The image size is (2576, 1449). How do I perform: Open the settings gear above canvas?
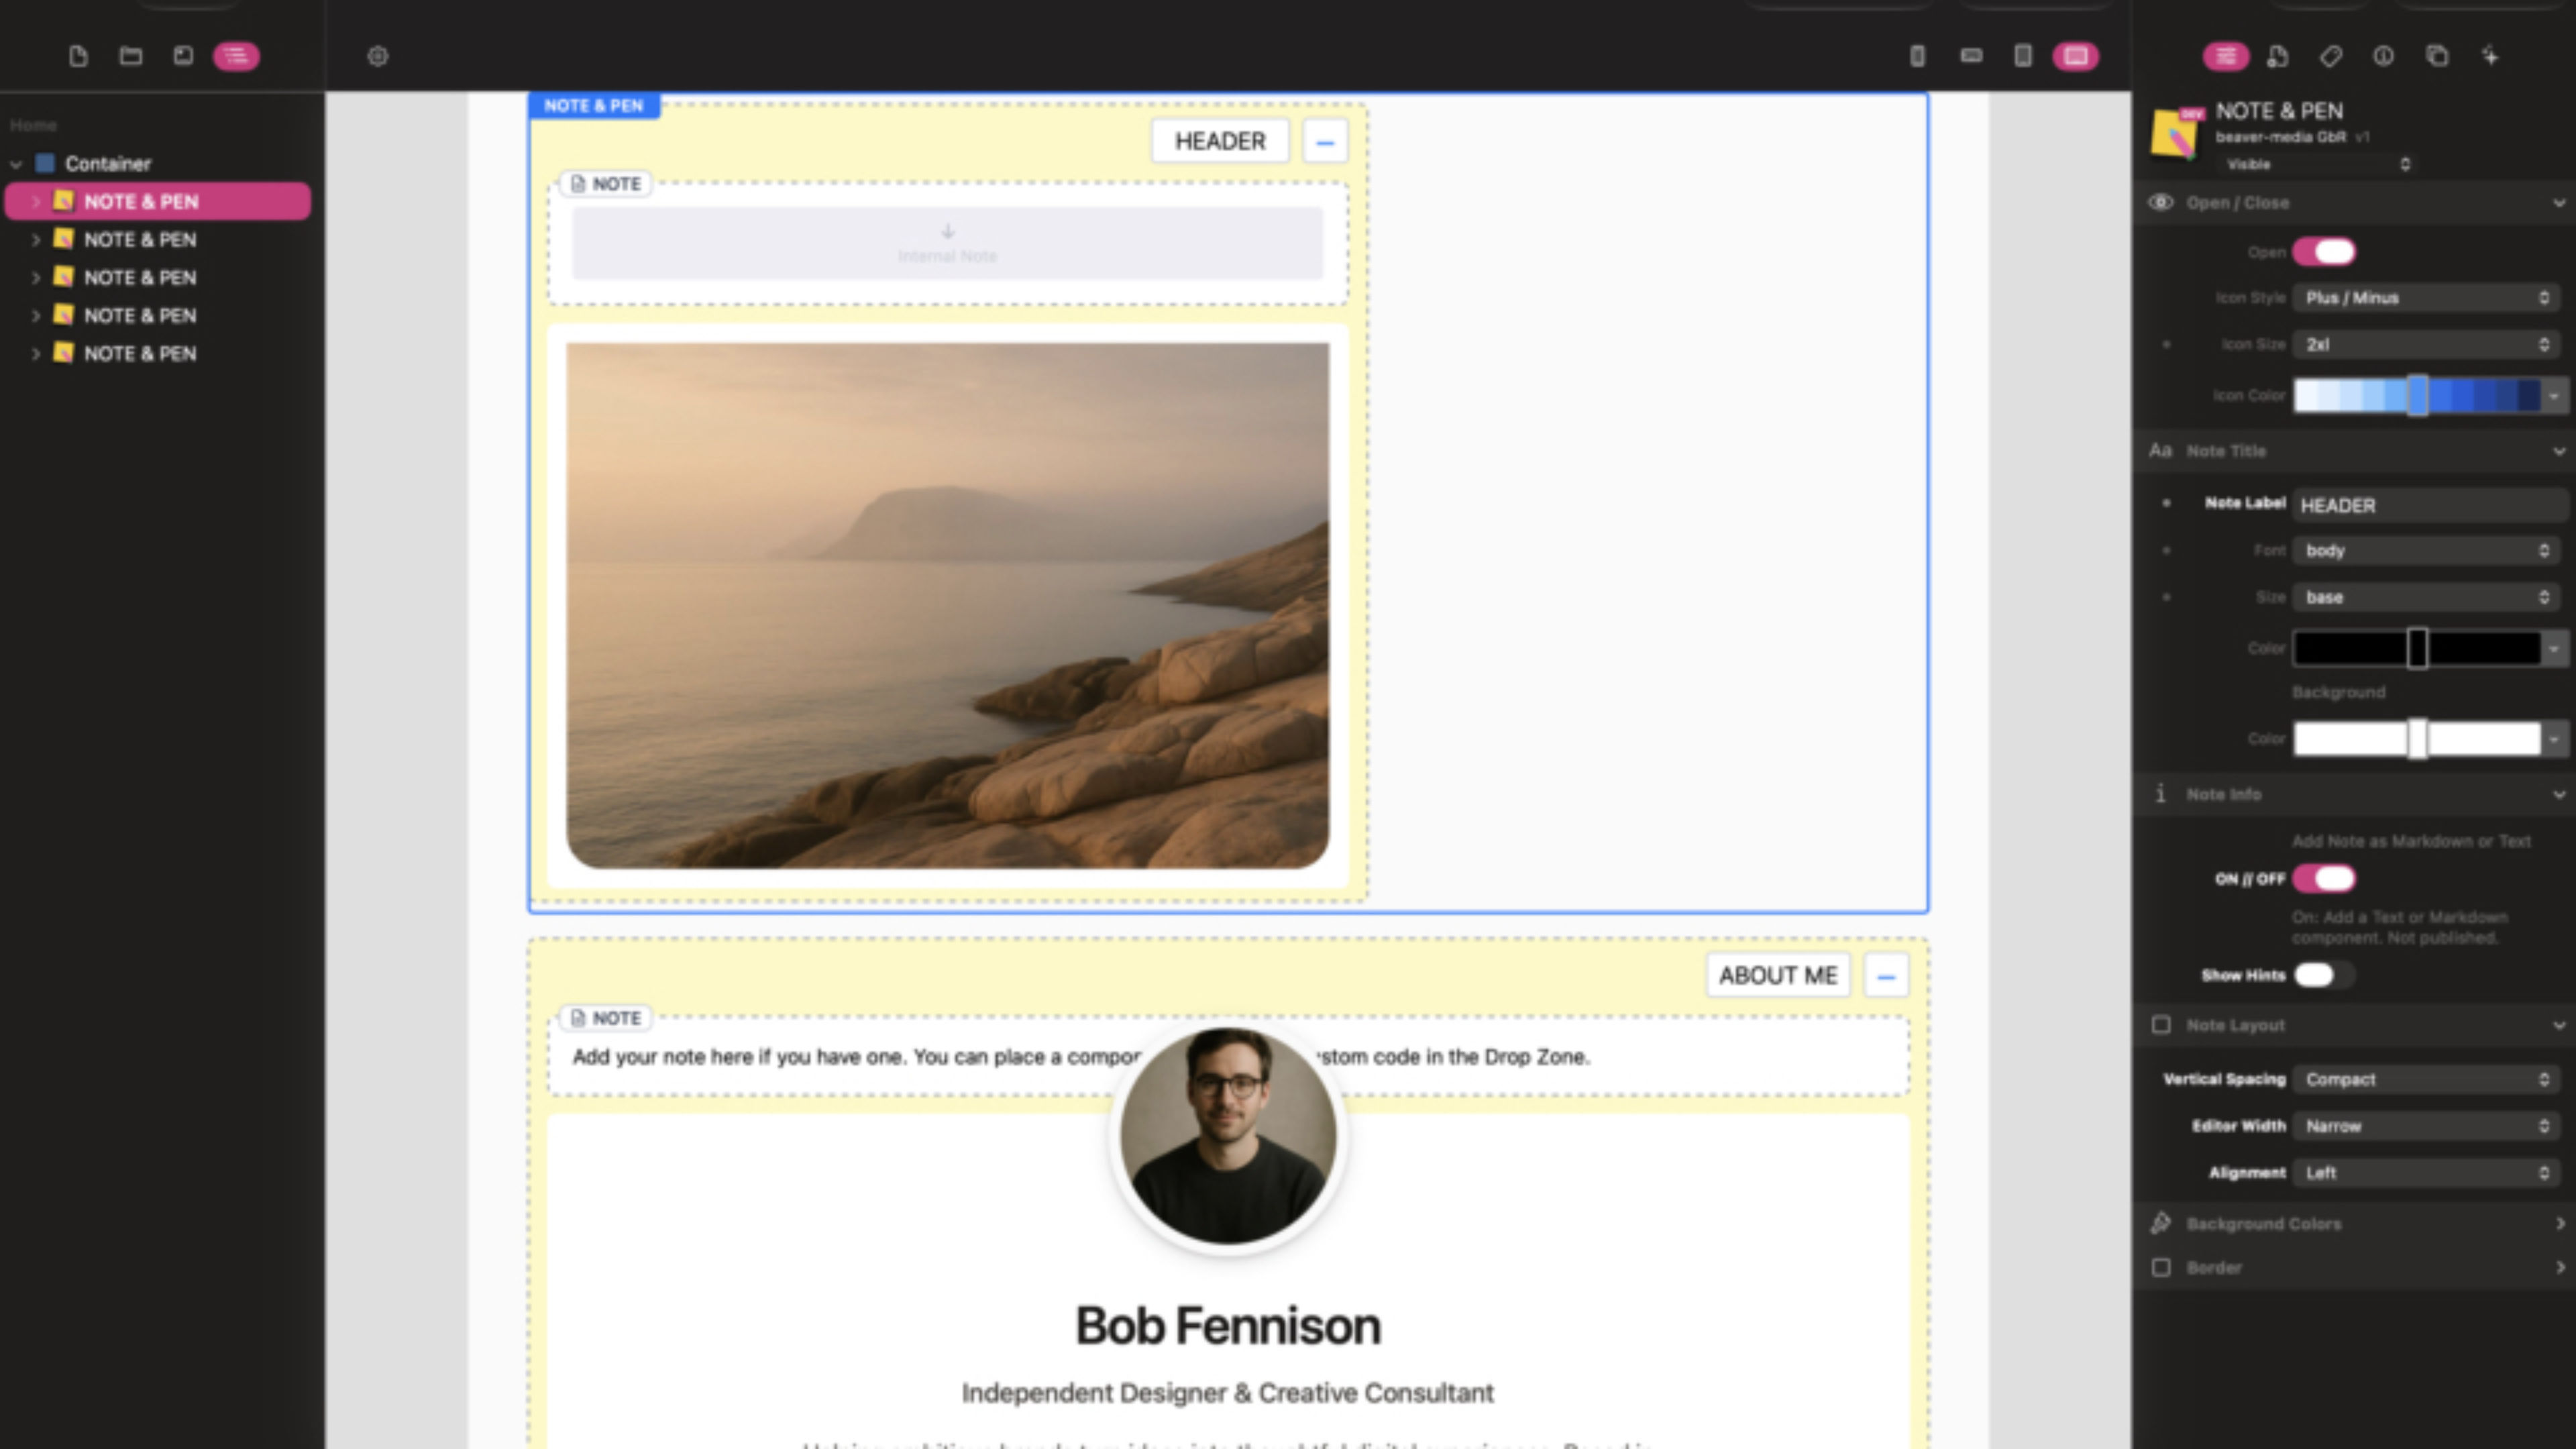(x=377, y=56)
